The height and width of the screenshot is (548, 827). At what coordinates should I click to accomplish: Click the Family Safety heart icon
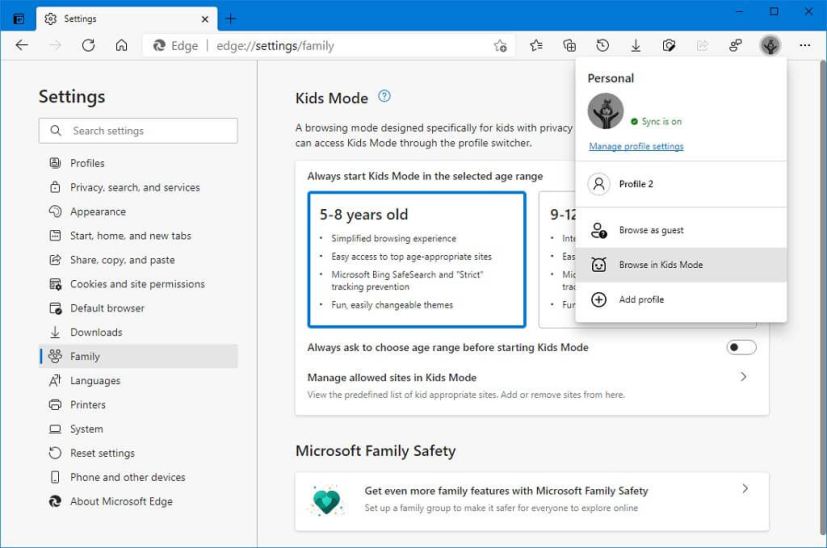[x=326, y=500]
